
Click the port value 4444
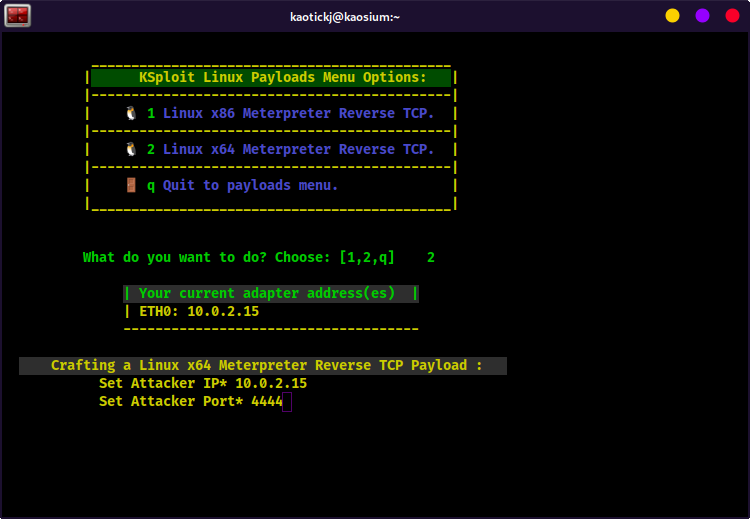point(266,401)
